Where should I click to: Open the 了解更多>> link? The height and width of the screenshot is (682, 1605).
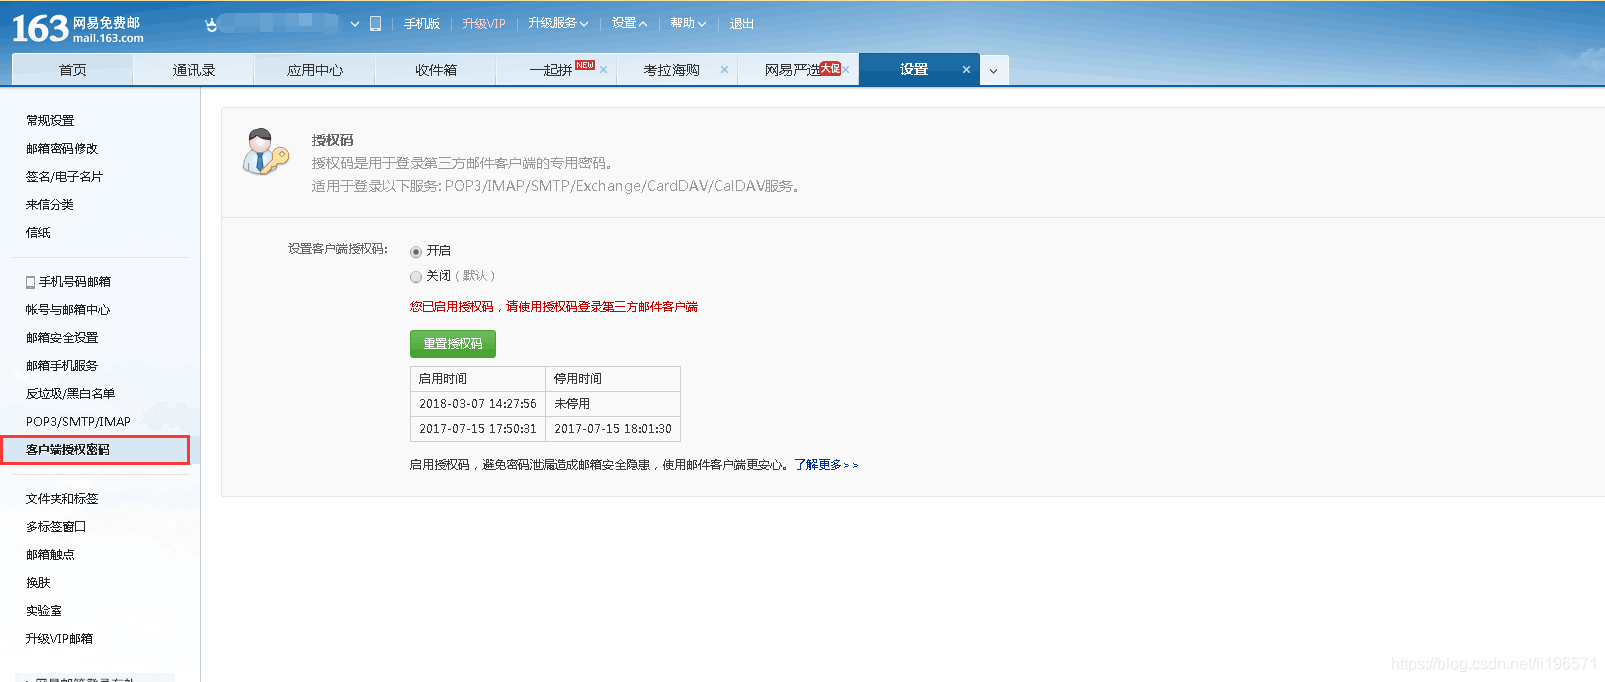(x=826, y=465)
